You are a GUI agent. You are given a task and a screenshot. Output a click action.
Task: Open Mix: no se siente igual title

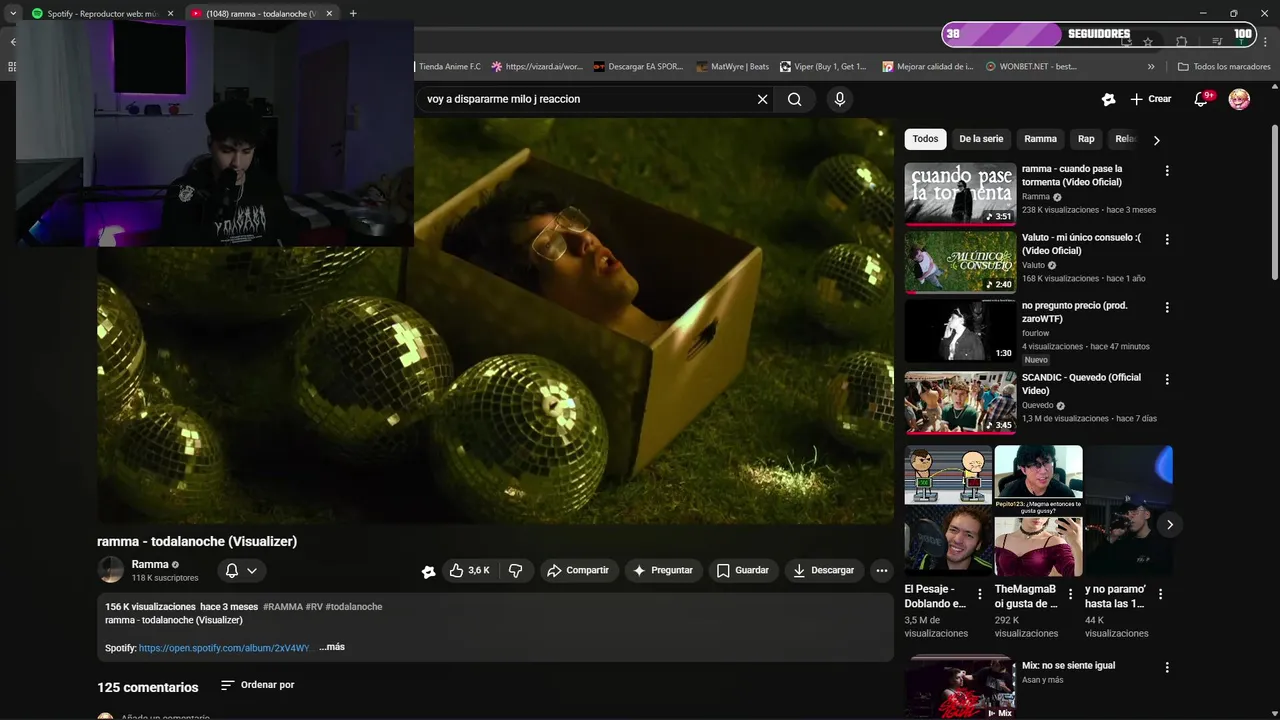[1068, 665]
